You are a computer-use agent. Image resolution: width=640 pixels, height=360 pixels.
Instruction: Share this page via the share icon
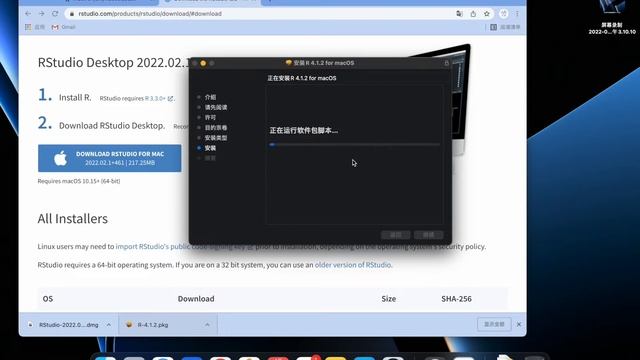pyautogui.click(x=473, y=14)
